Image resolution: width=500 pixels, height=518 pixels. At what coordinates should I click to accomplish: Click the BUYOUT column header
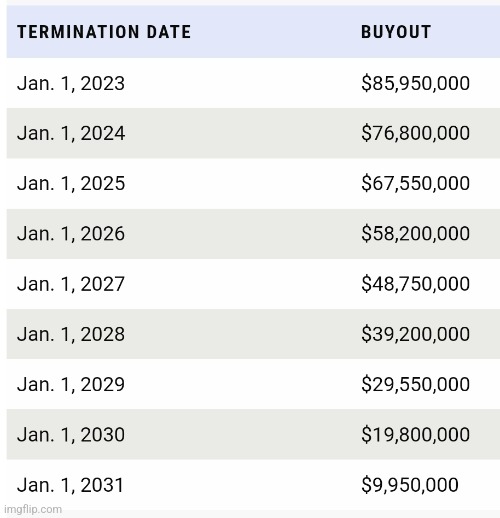click(x=396, y=32)
